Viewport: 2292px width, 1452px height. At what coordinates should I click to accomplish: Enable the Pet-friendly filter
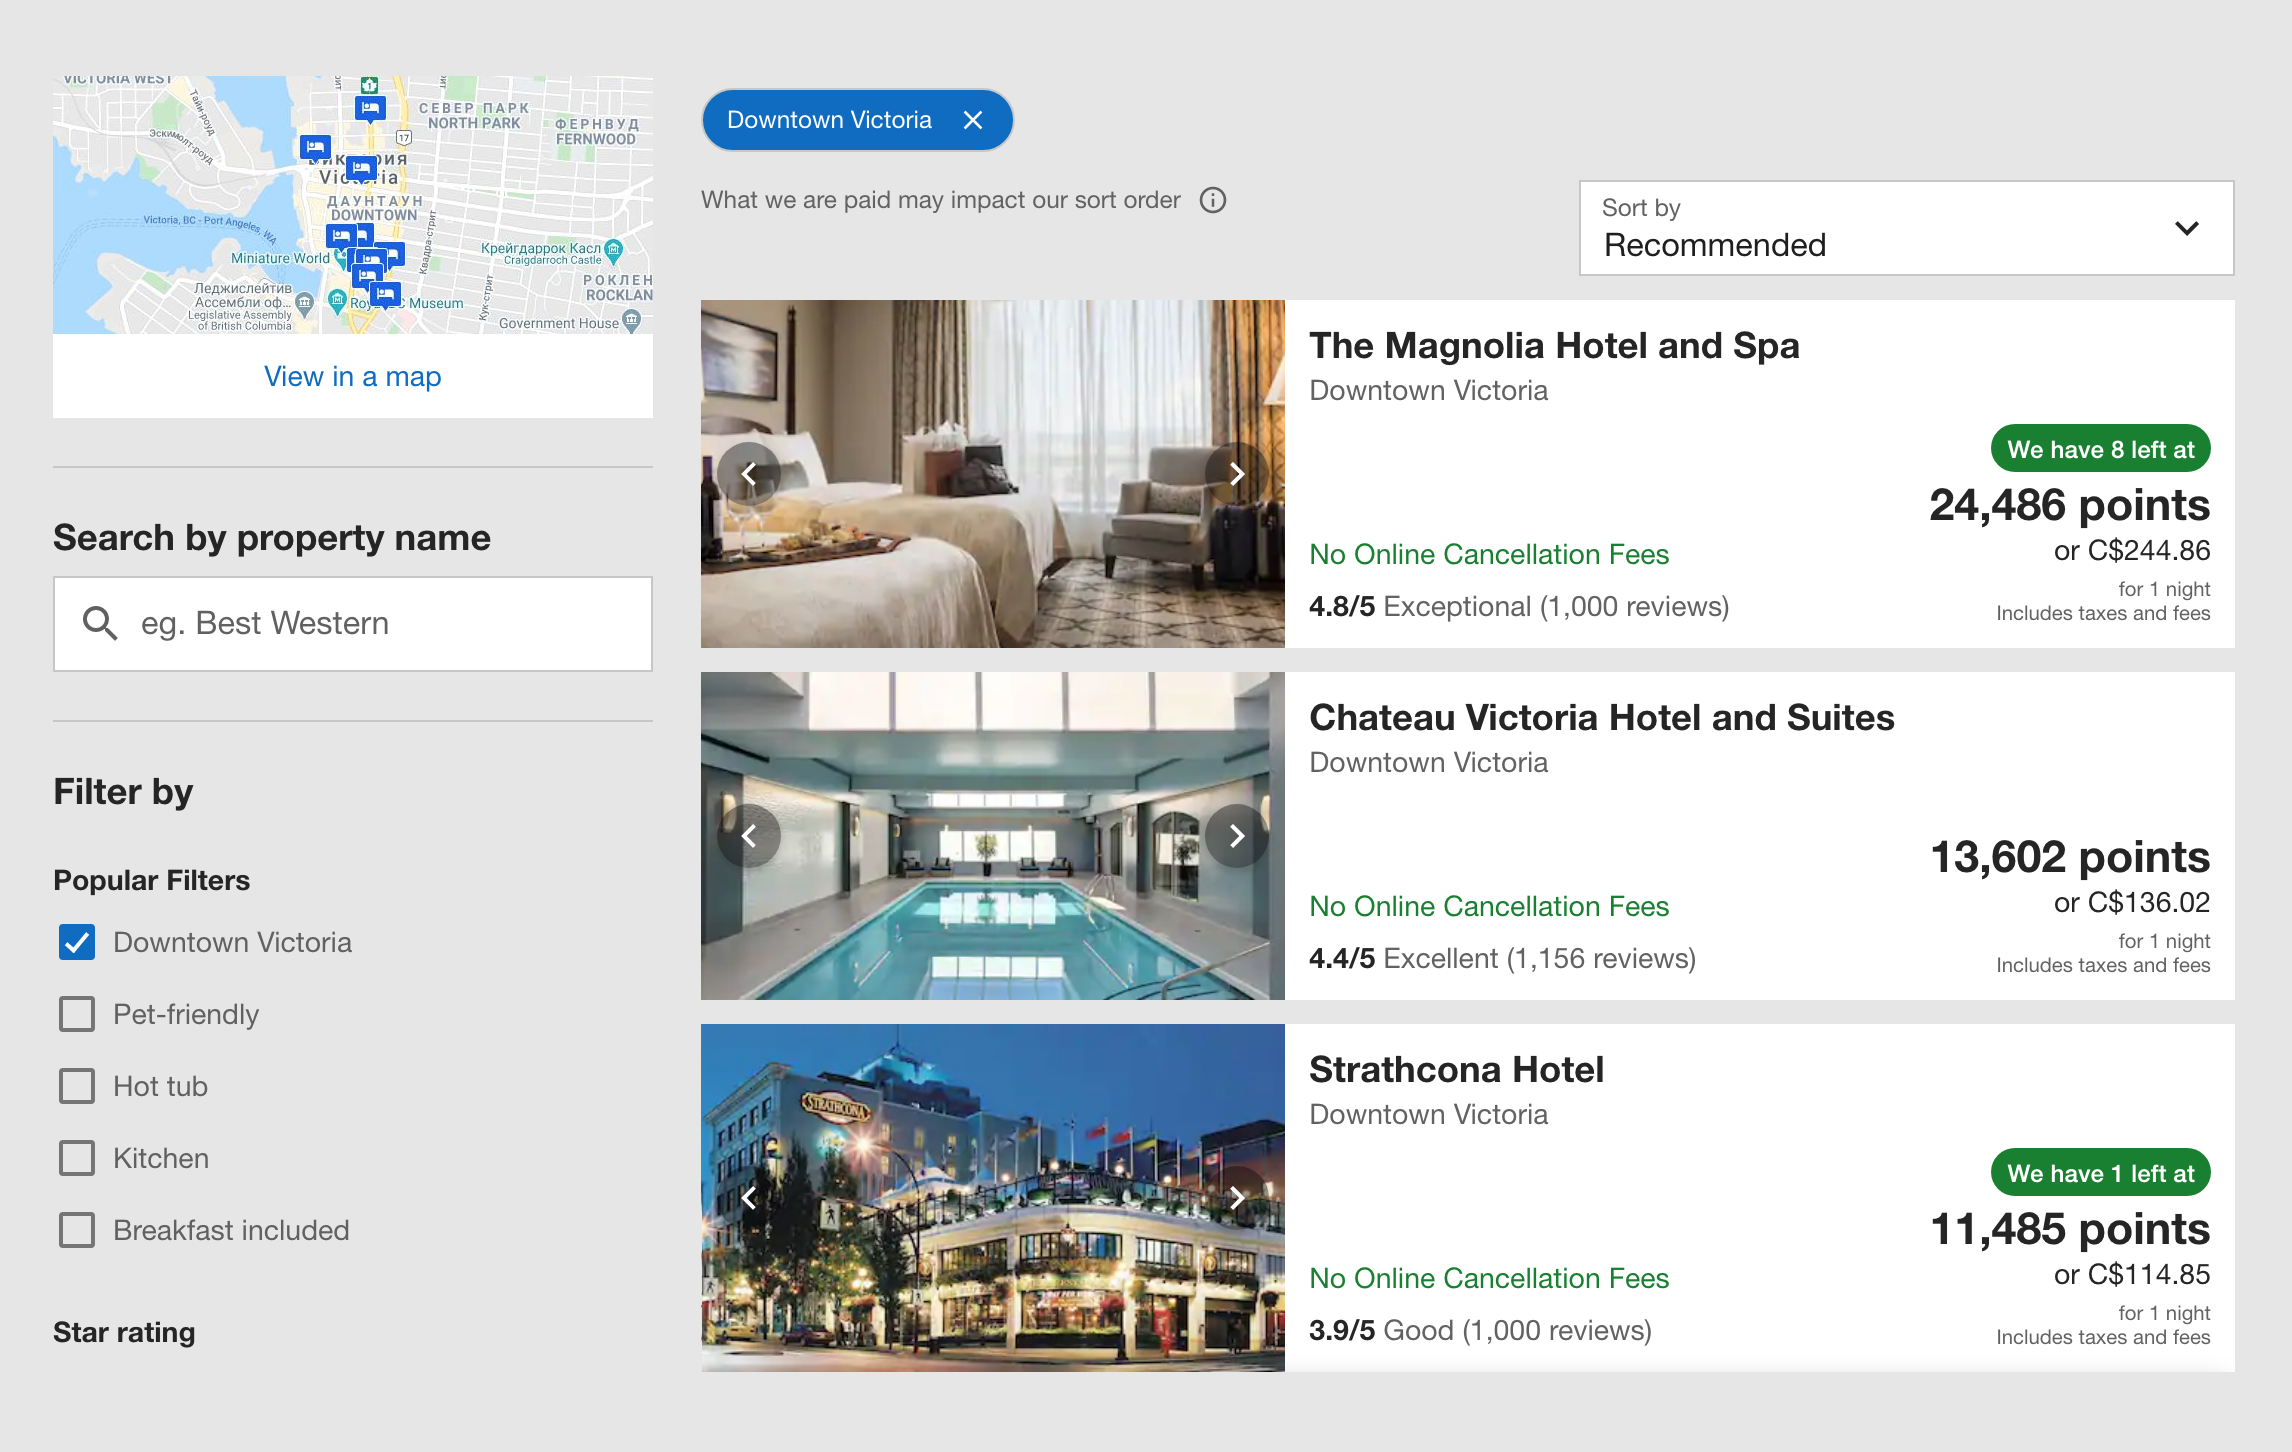tap(77, 1014)
